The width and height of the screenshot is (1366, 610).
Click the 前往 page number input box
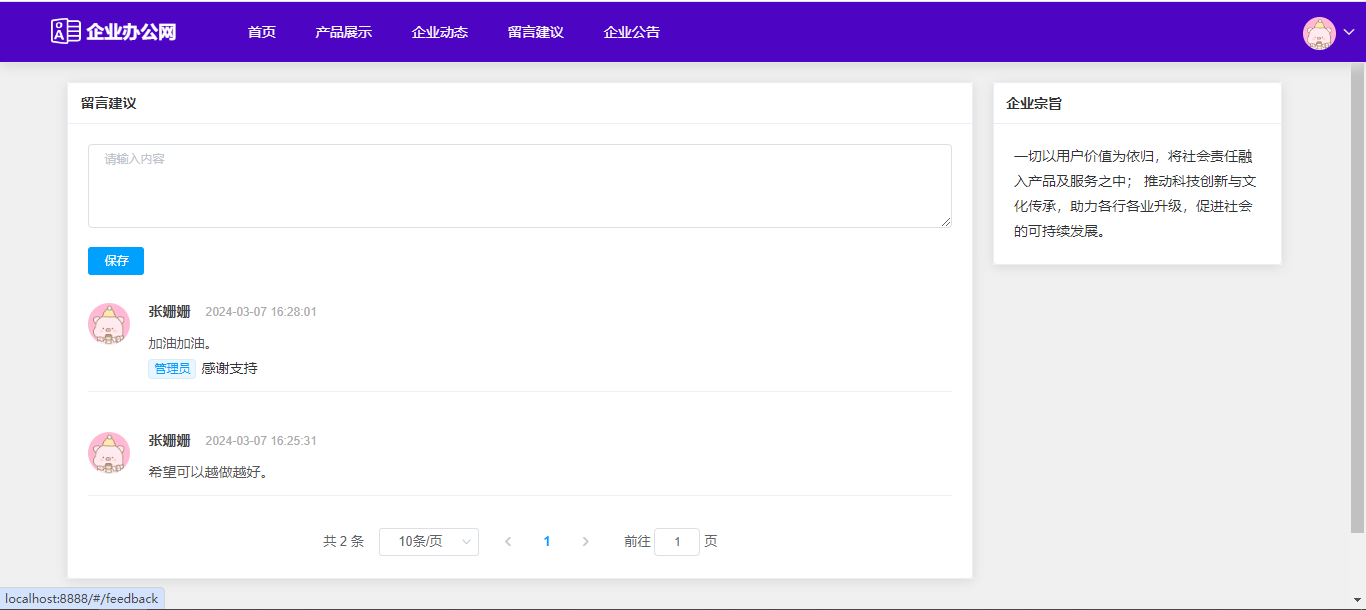[677, 542]
